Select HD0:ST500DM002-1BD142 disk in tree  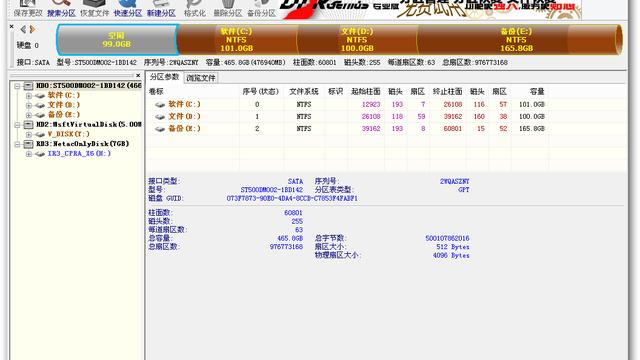tap(89, 86)
